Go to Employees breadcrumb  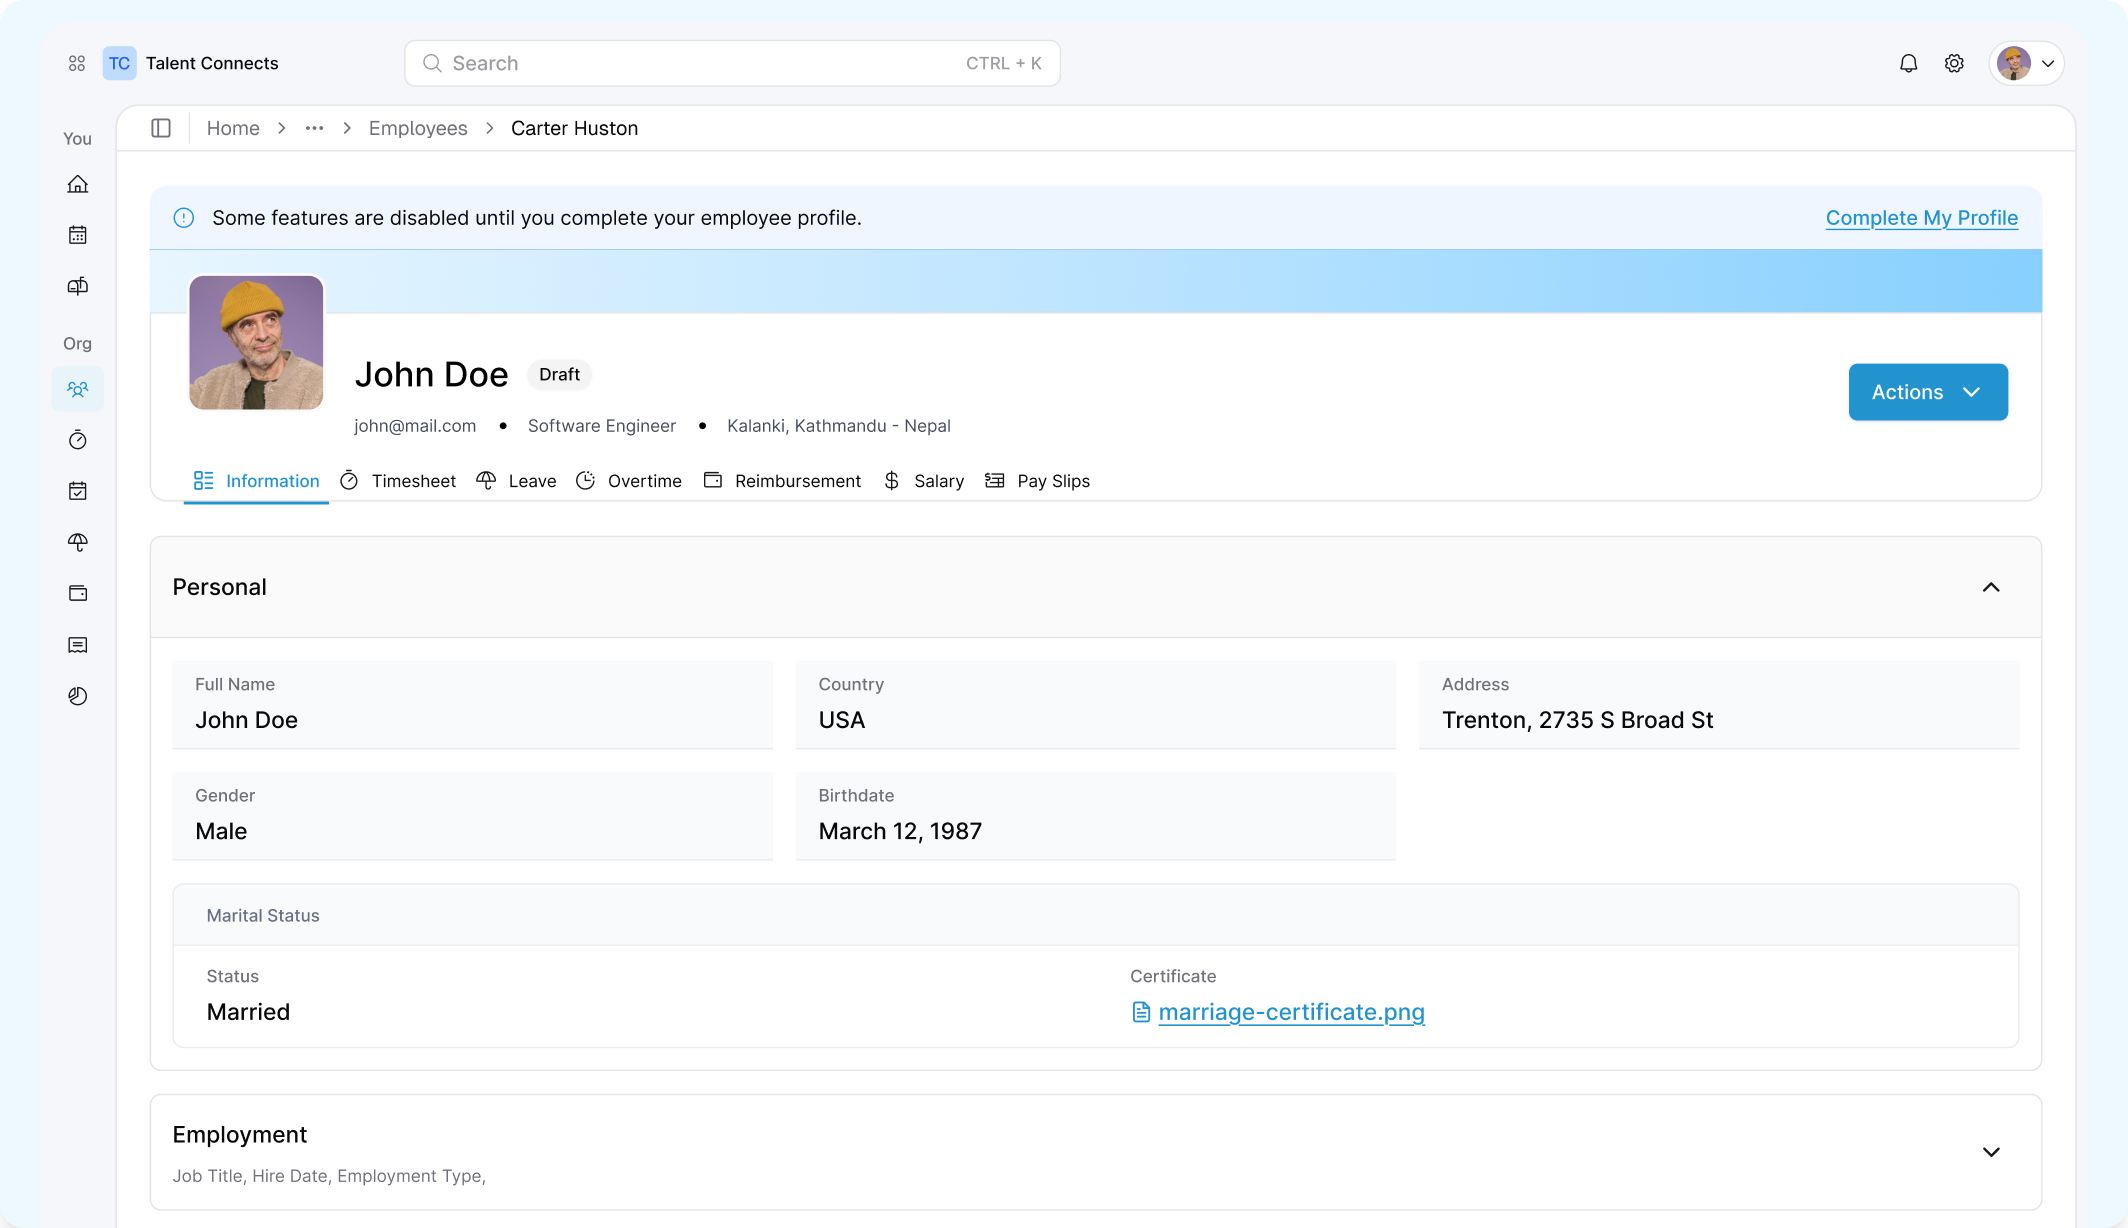click(x=418, y=128)
